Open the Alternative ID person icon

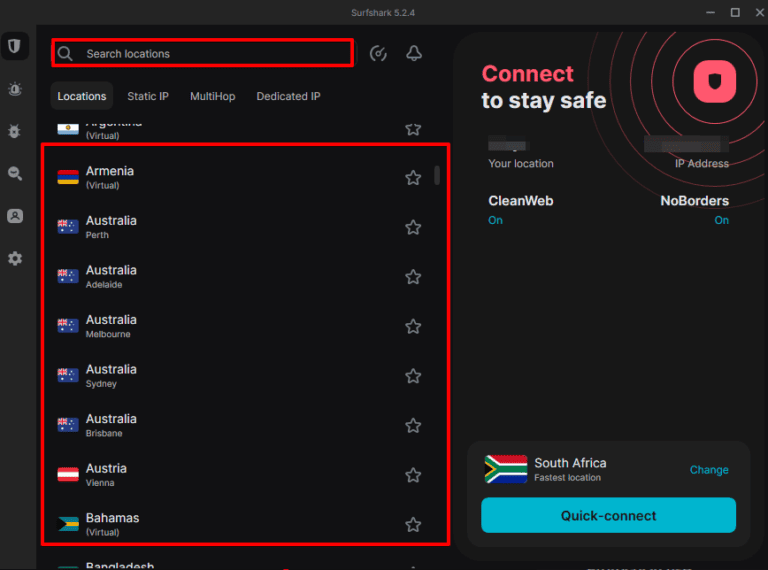tap(15, 216)
